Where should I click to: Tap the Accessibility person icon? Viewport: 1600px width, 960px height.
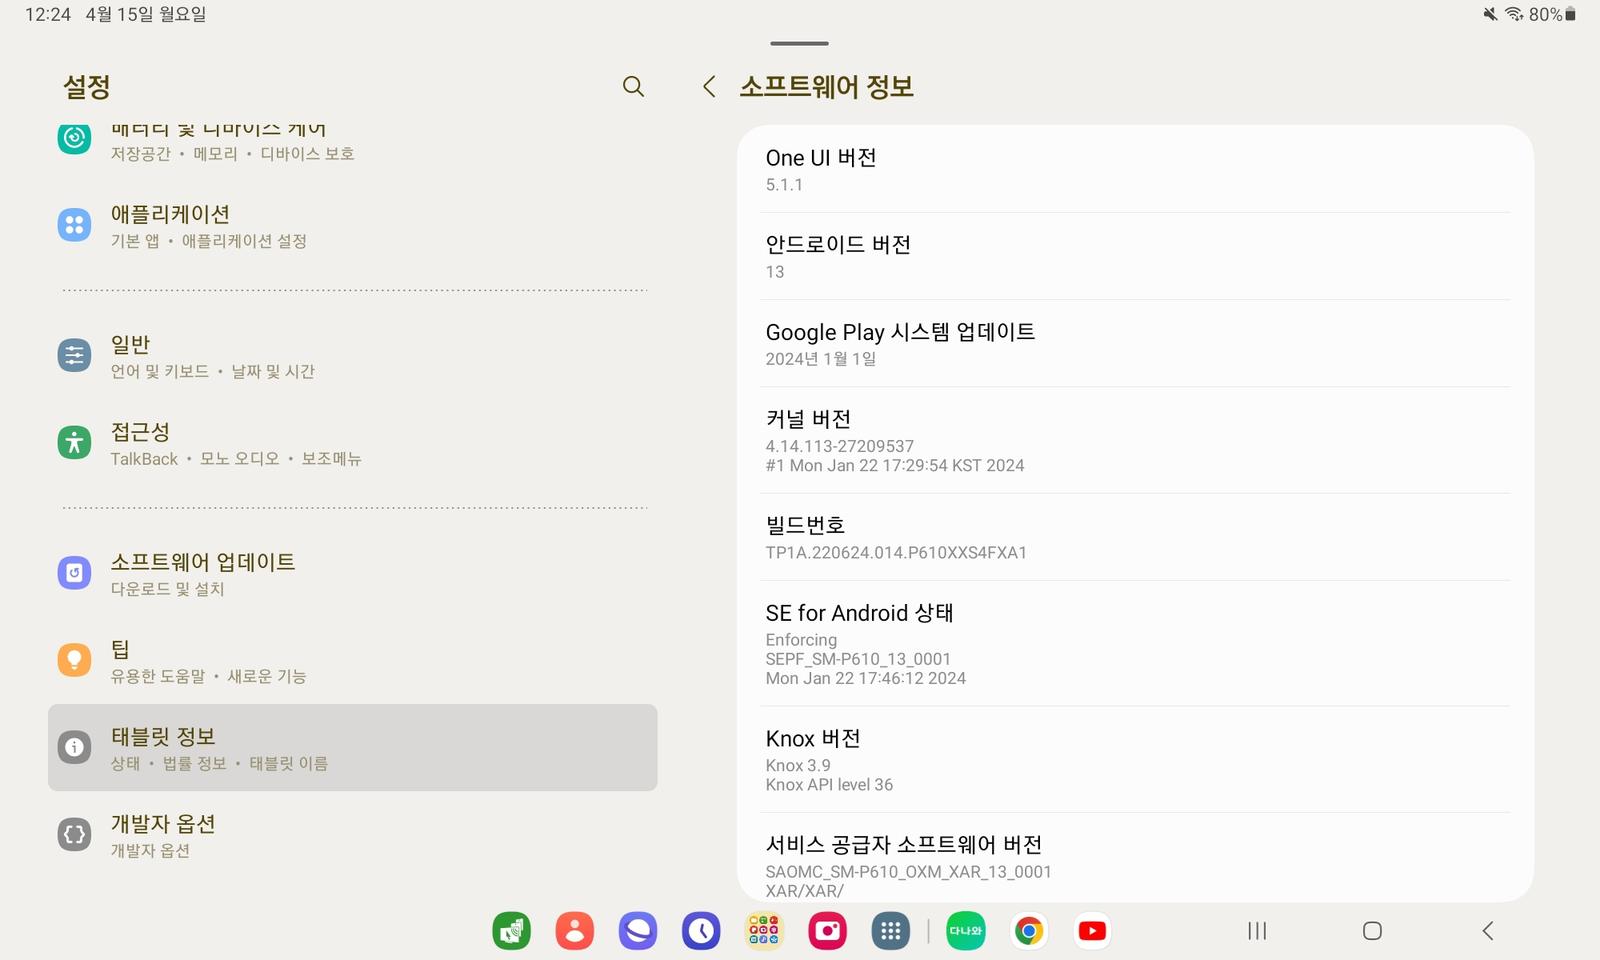point(74,442)
